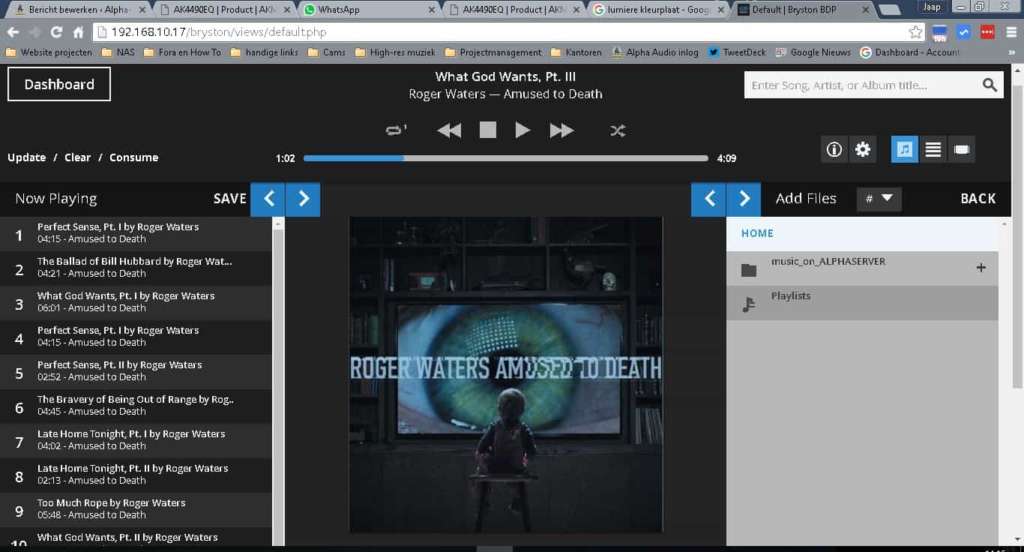Open the info icon
The height and width of the screenshot is (552, 1024).
[834, 150]
